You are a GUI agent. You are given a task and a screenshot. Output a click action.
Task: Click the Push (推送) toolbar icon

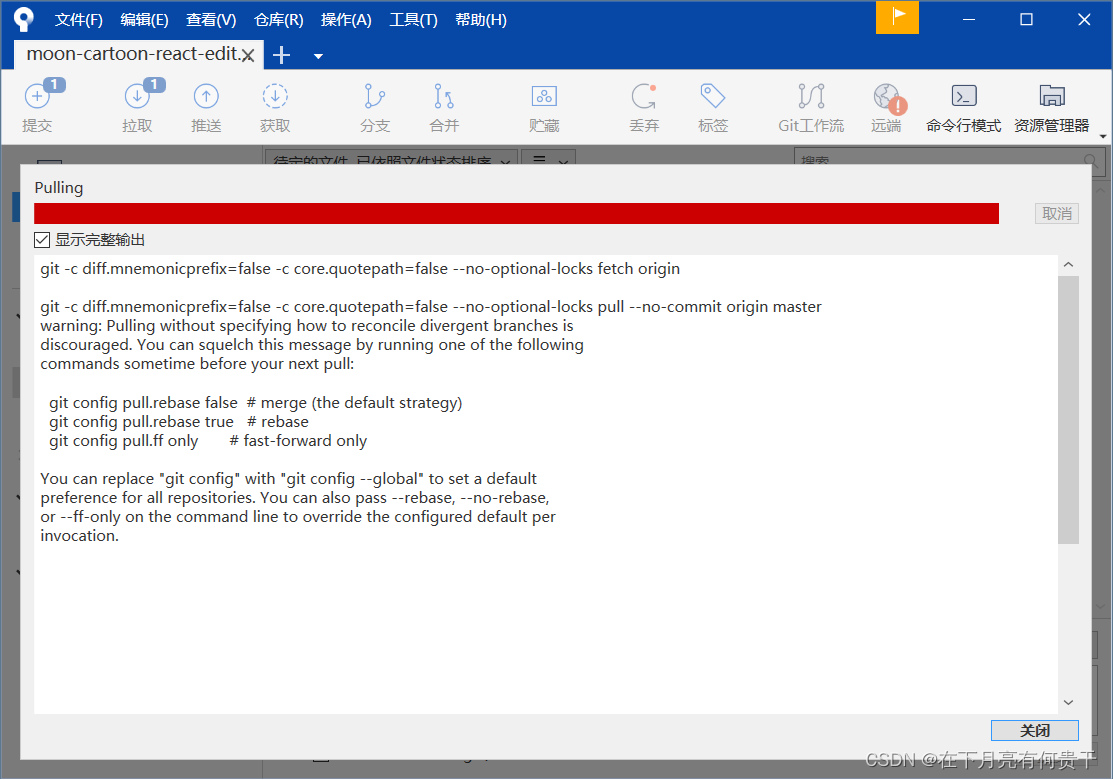[206, 106]
